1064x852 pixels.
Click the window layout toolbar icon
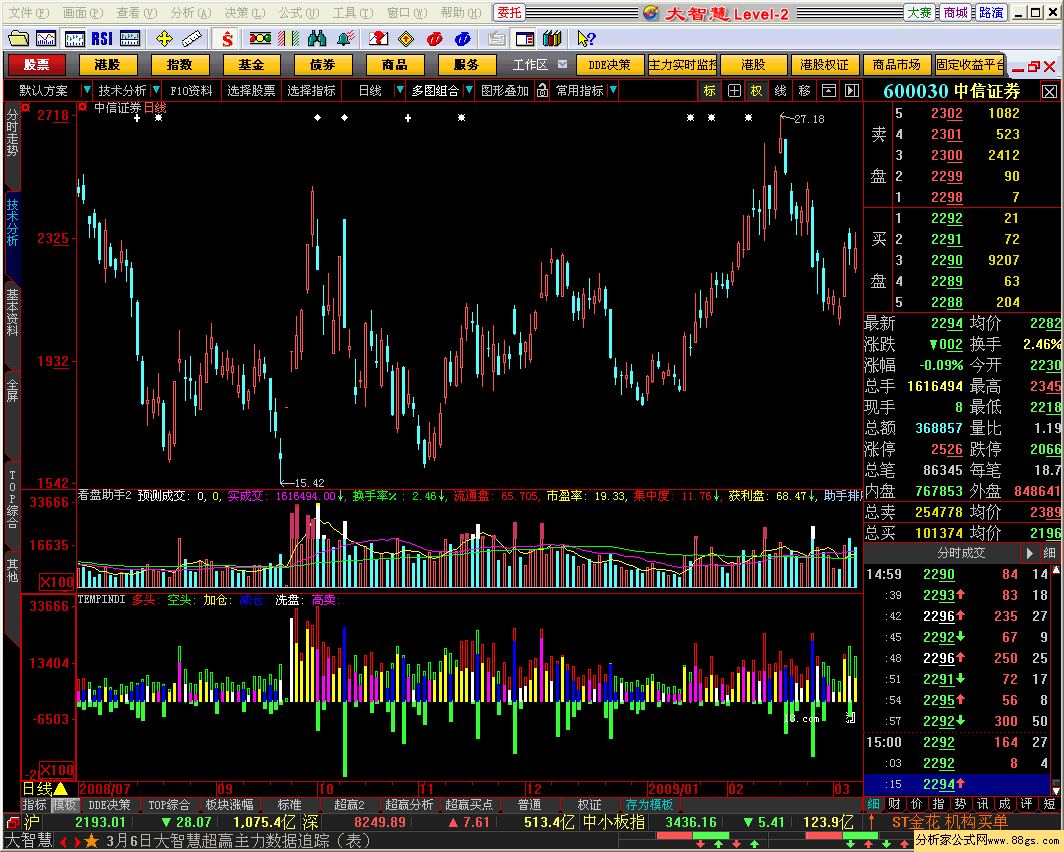(525, 39)
